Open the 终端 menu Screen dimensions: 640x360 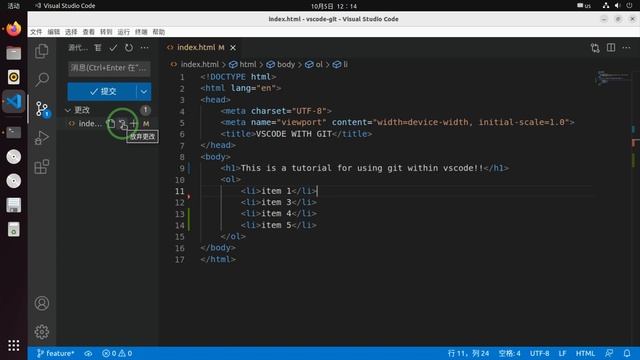click(141, 32)
